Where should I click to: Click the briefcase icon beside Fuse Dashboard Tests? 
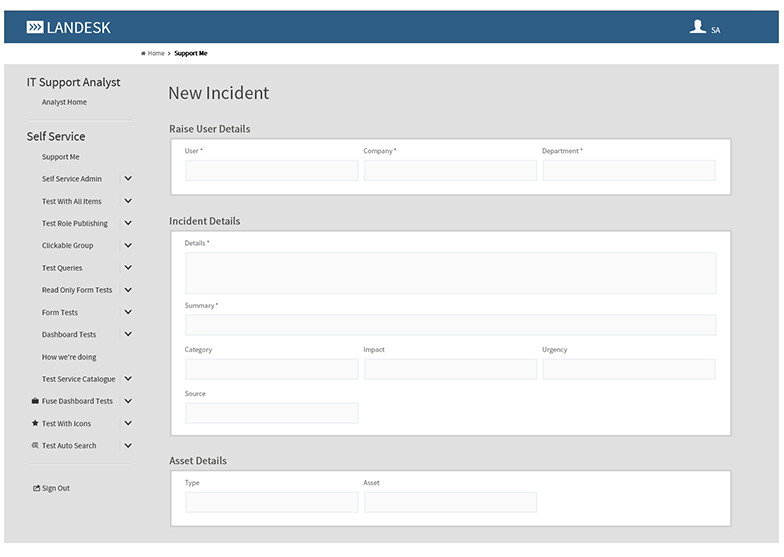tap(35, 401)
